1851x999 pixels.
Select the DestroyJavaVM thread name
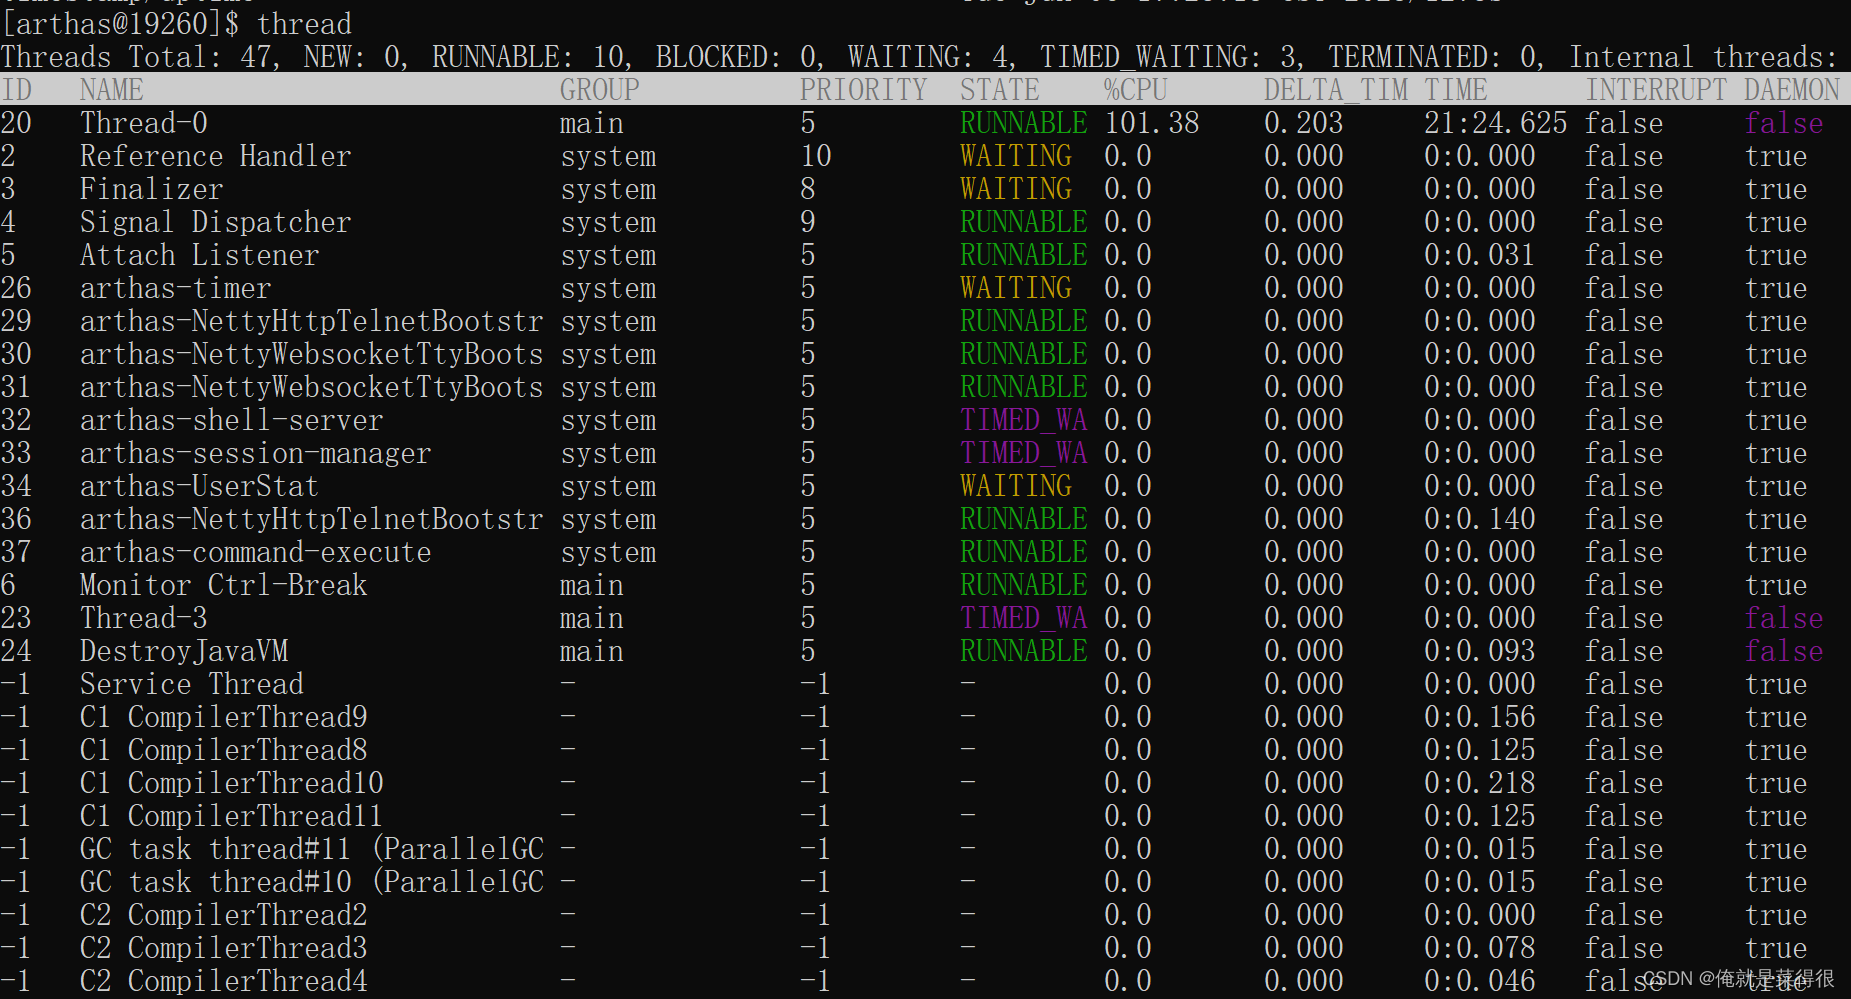pyautogui.click(x=184, y=651)
